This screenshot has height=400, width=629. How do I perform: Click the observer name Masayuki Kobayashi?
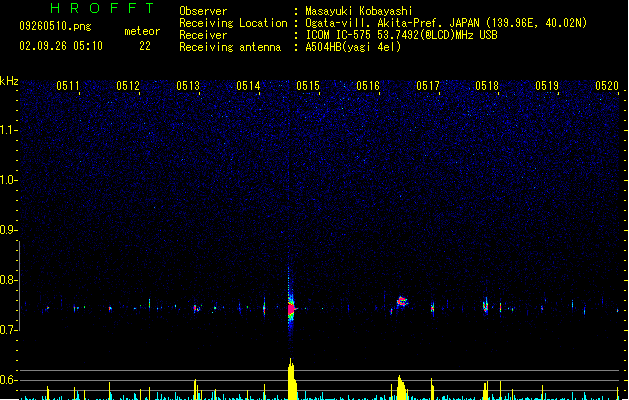[359, 11]
